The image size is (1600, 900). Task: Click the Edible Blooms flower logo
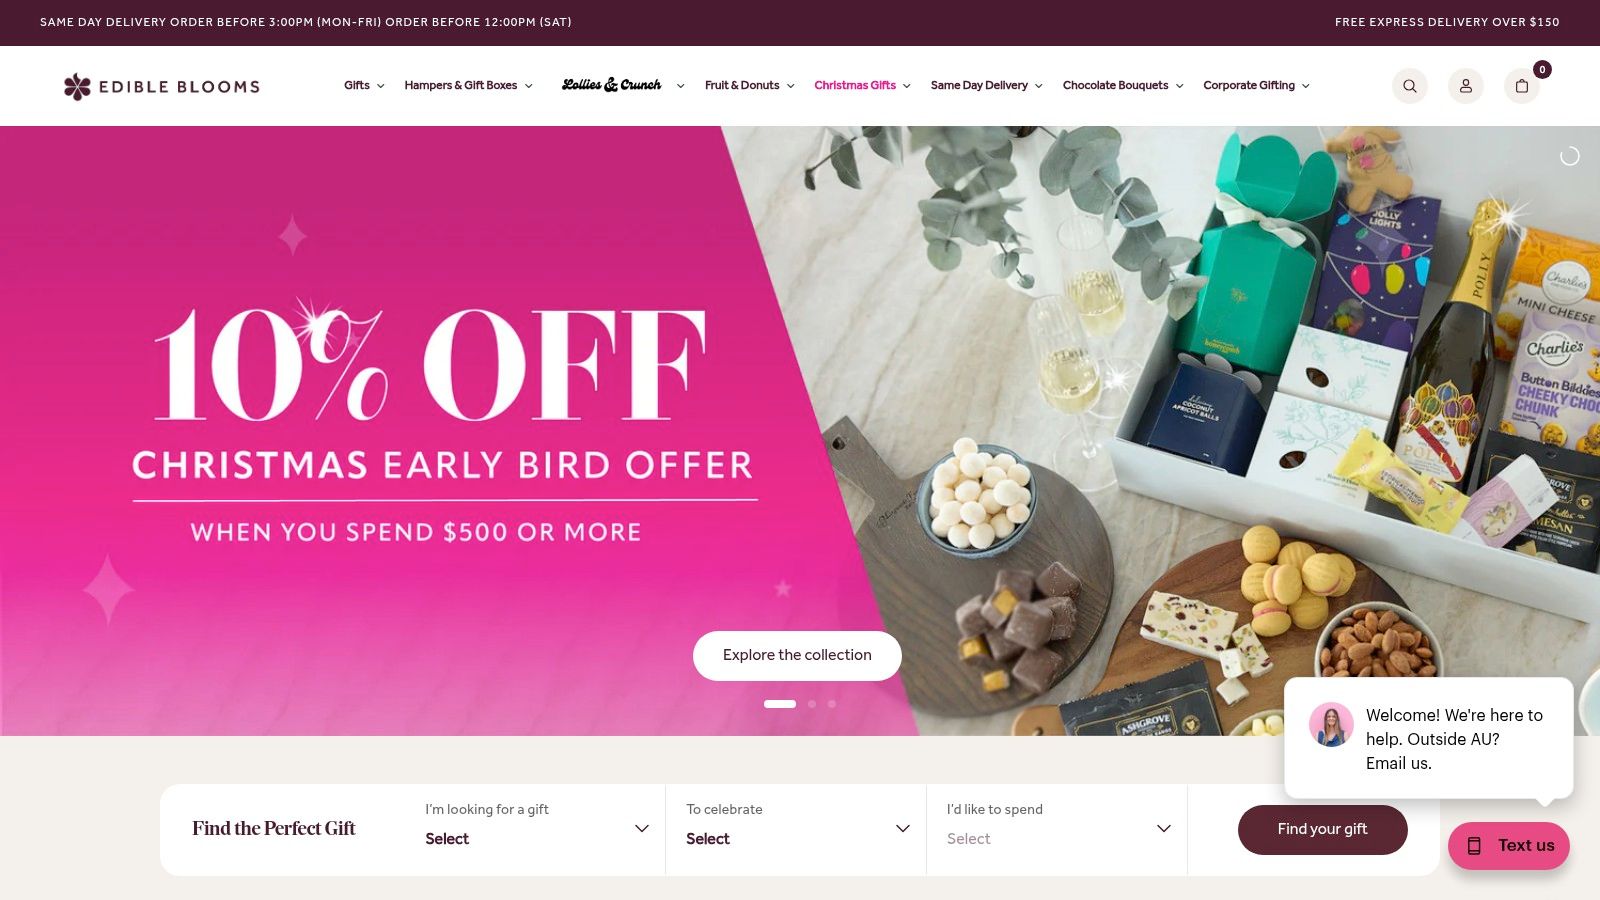tap(77, 86)
